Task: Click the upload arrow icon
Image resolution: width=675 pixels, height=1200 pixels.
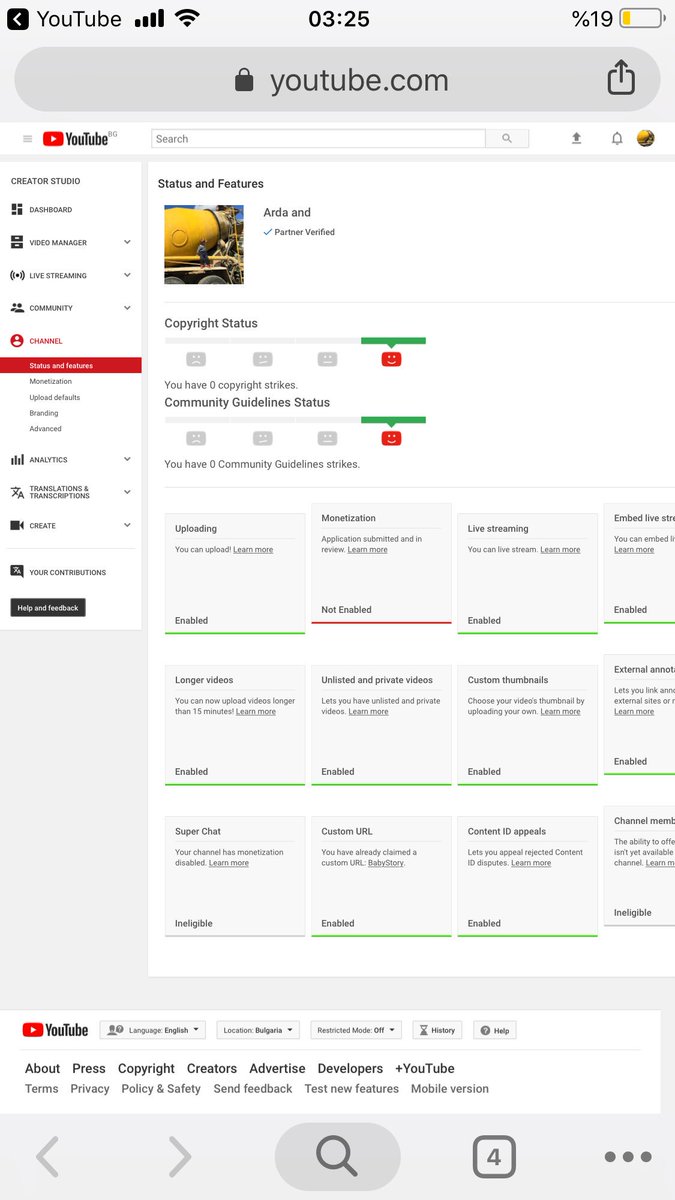Action: pos(577,139)
